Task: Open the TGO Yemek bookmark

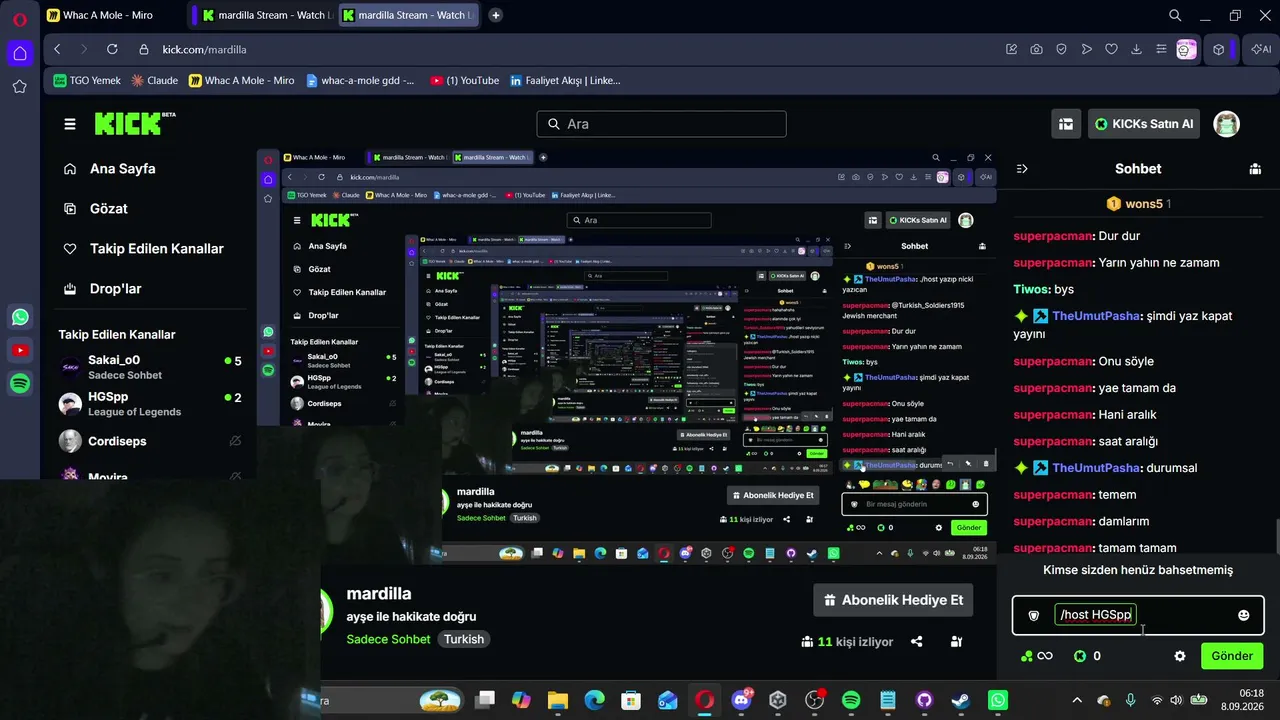Action: 87,80
